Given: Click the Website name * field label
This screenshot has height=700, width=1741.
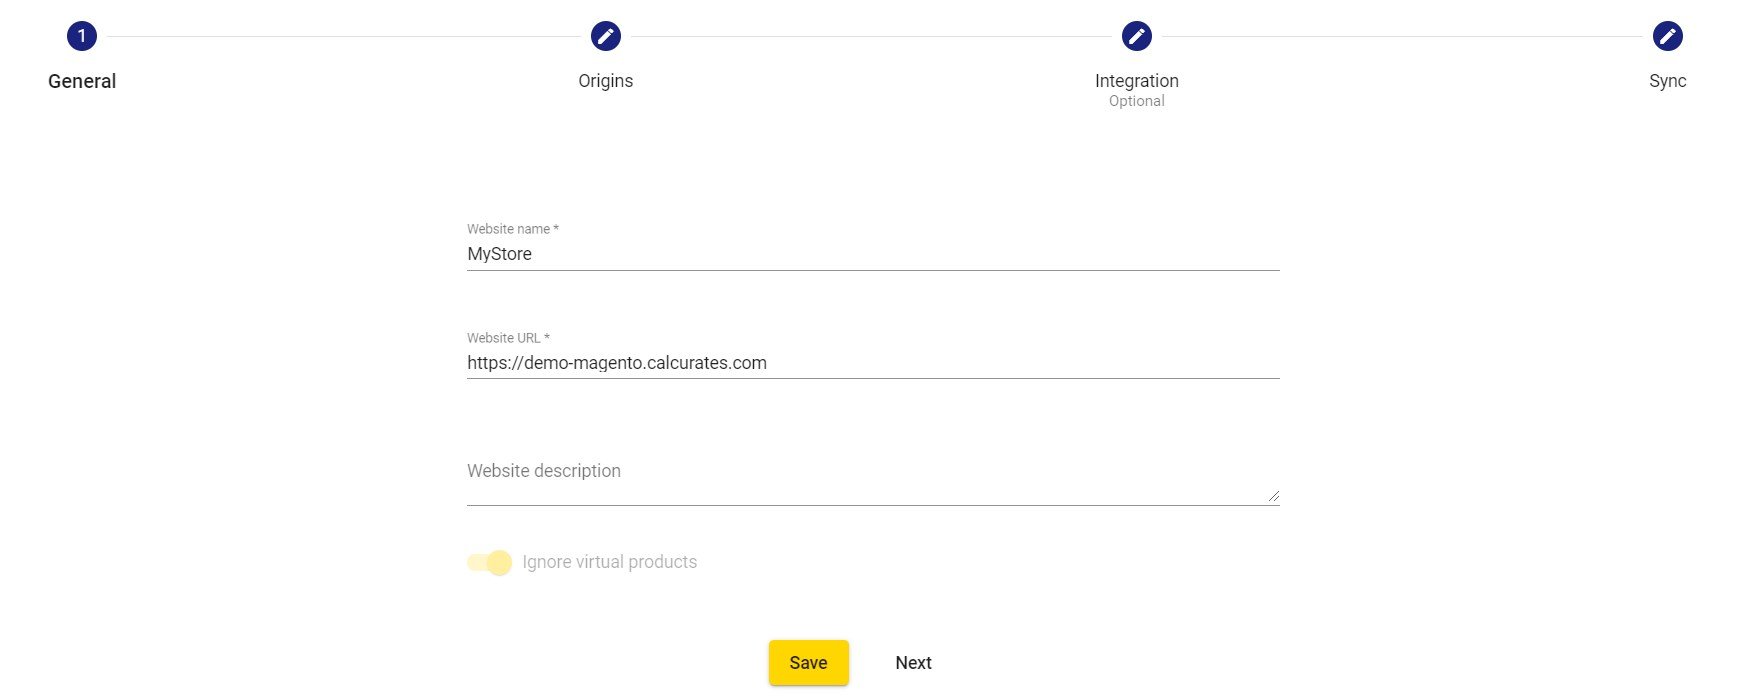Looking at the screenshot, I should point(512,229).
